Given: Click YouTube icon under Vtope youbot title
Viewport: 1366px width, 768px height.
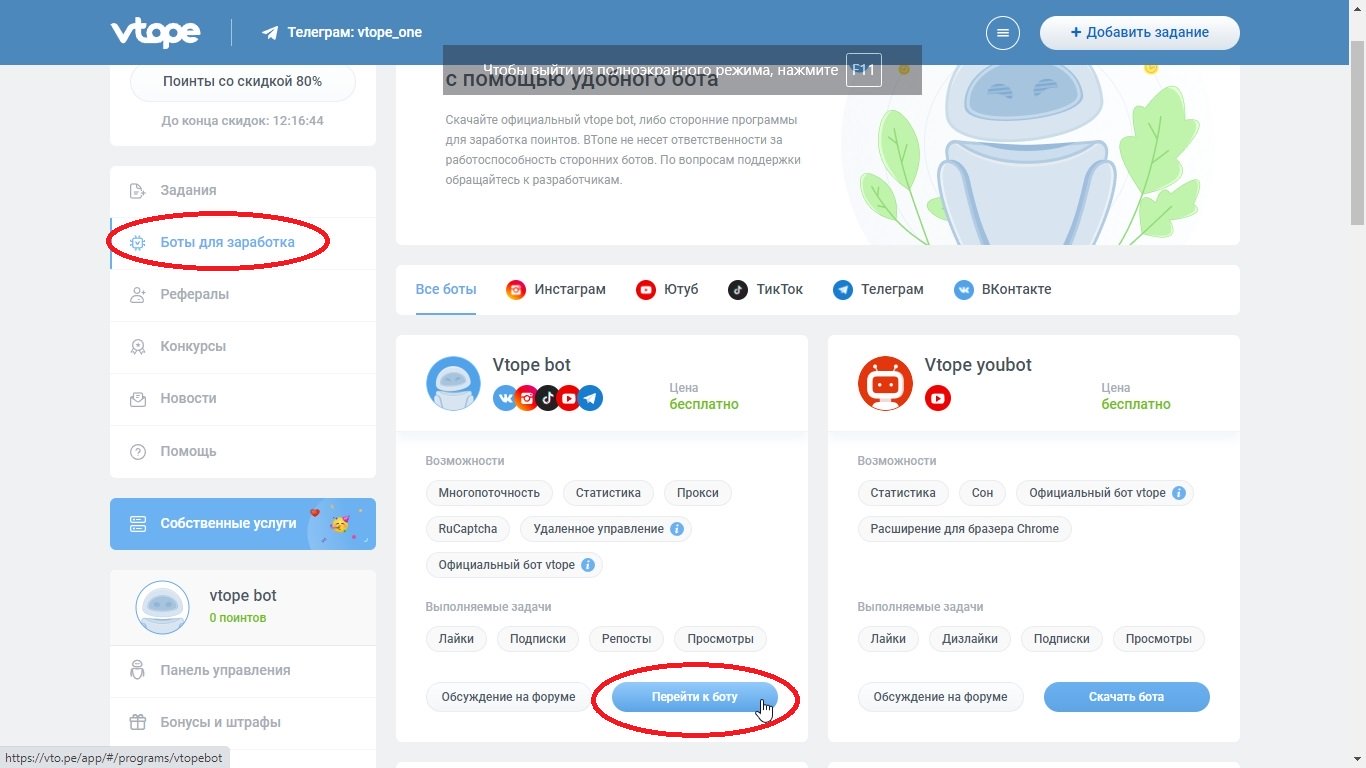Looking at the screenshot, I should coord(938,398).
